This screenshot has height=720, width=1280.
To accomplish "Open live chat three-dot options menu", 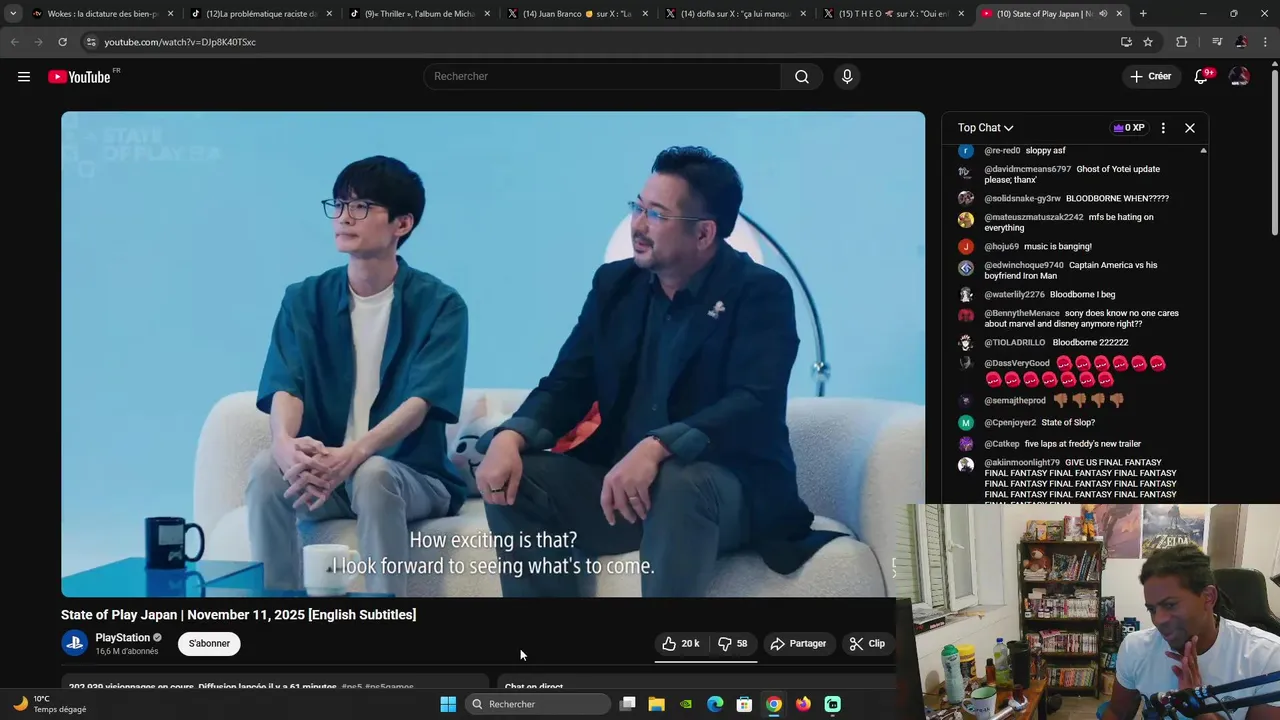I will [1163, 128].
